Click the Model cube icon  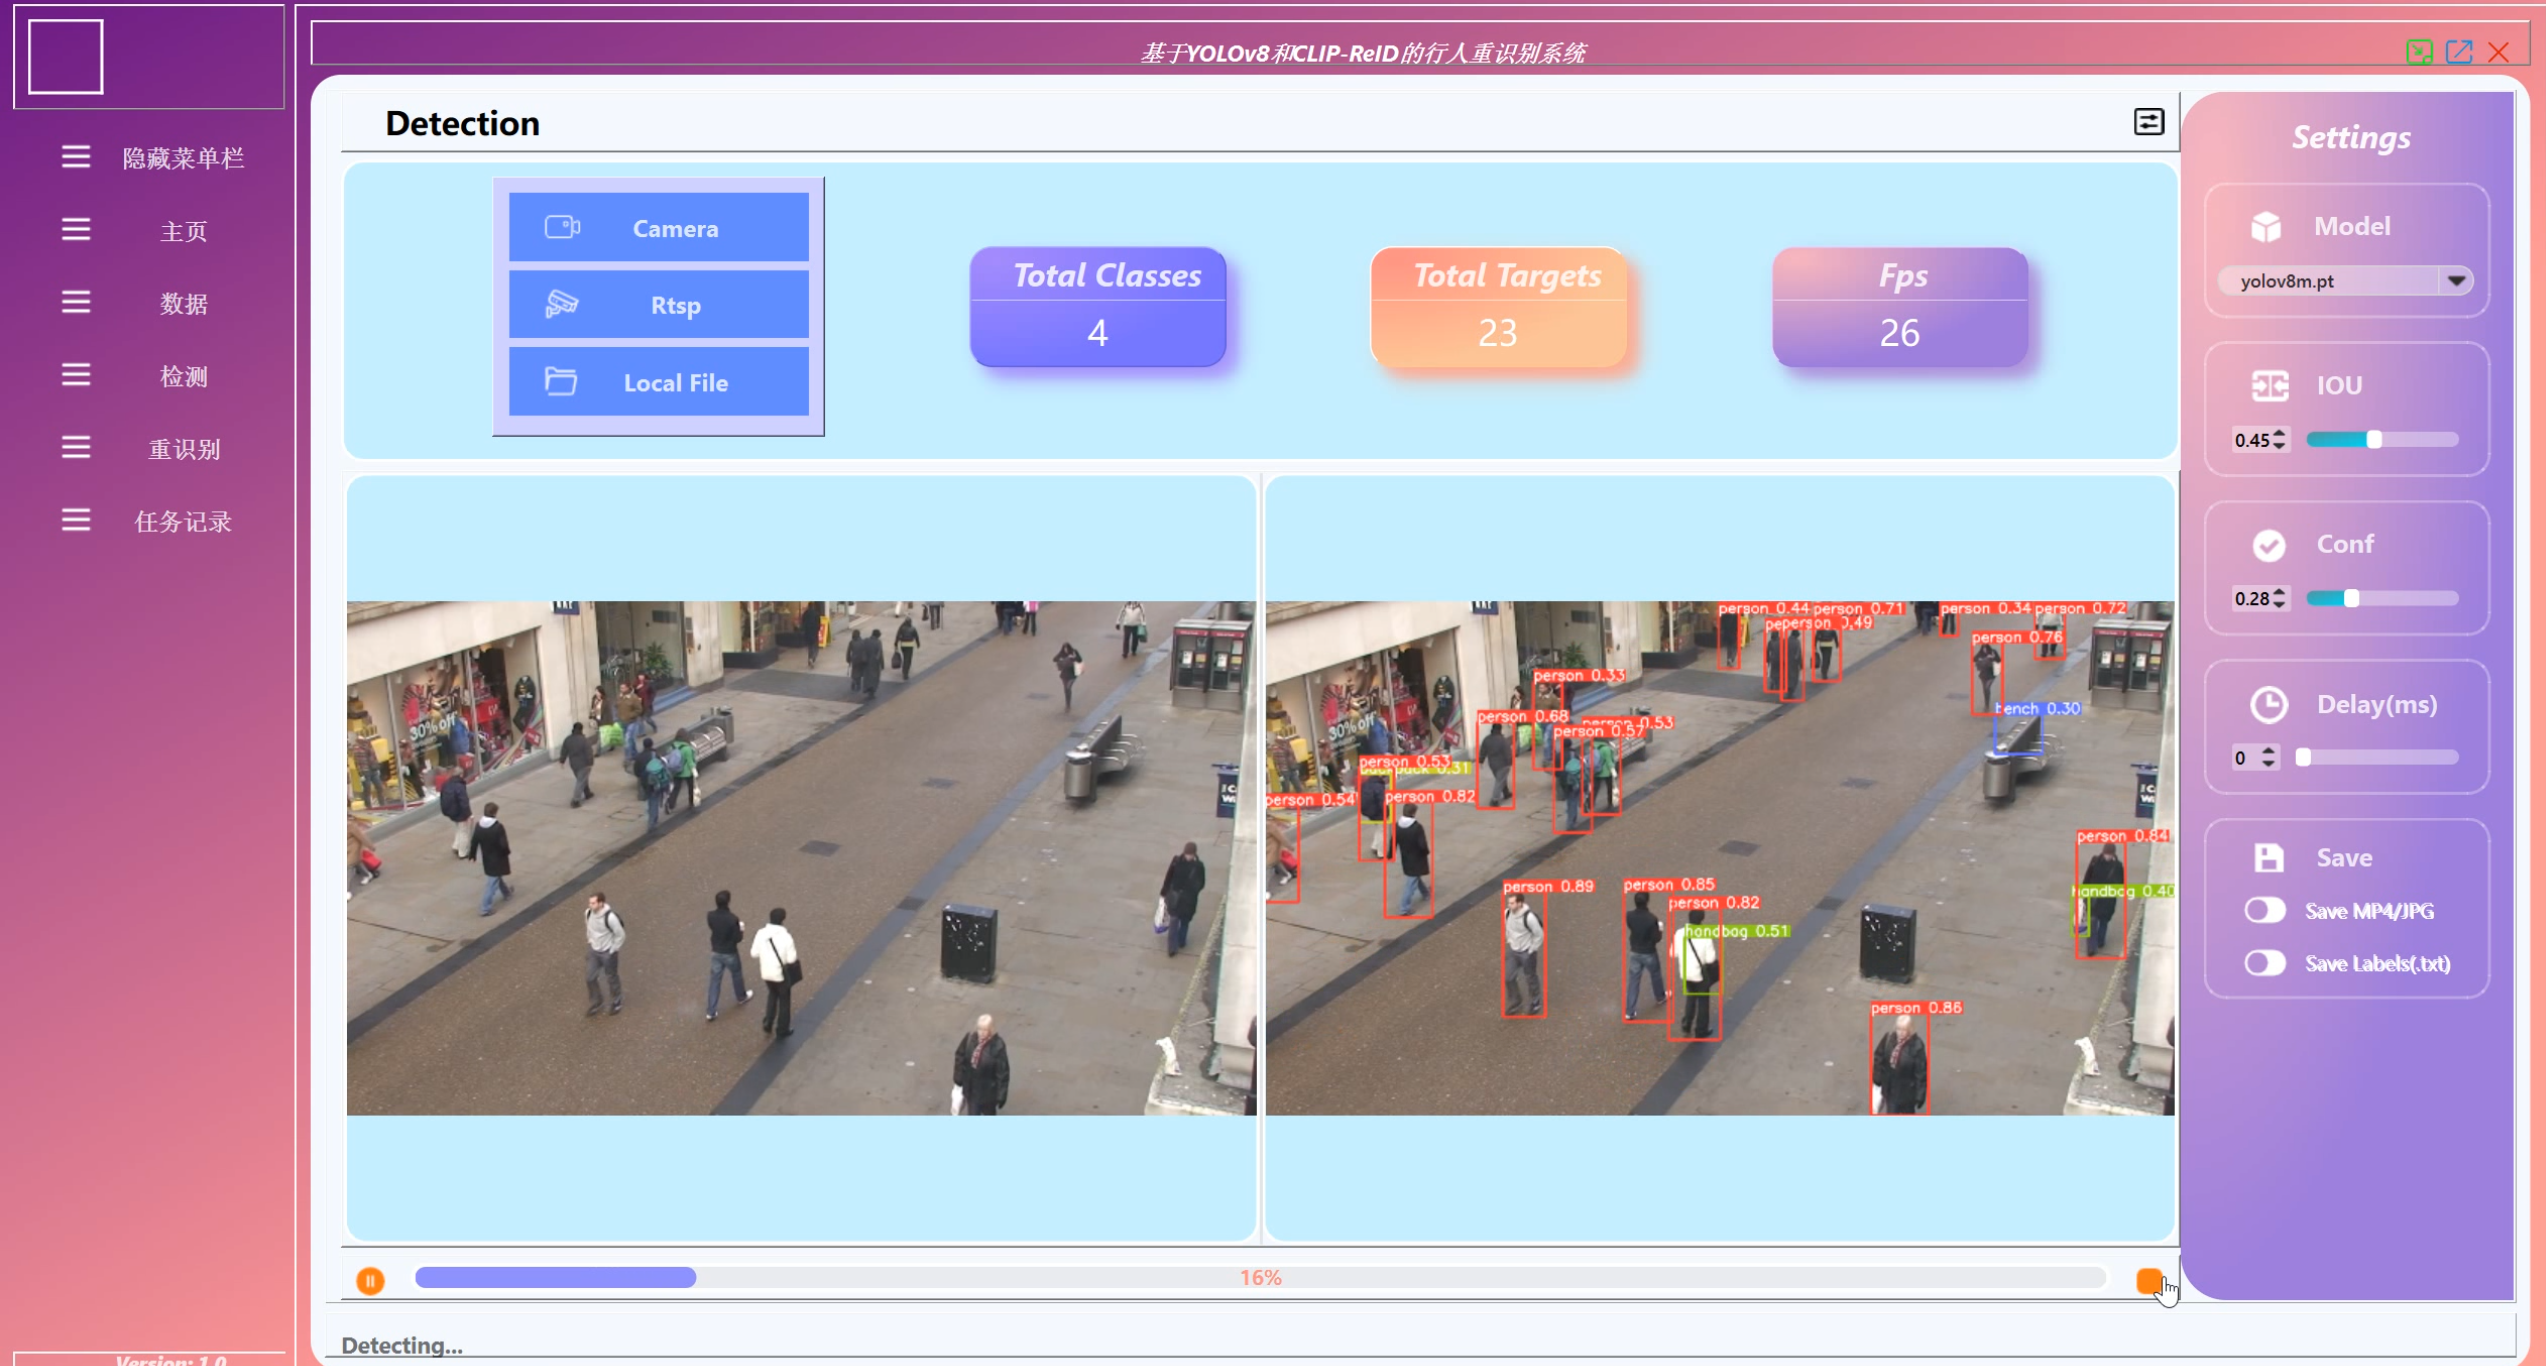pyautogui.click(x=2266, y=226)
